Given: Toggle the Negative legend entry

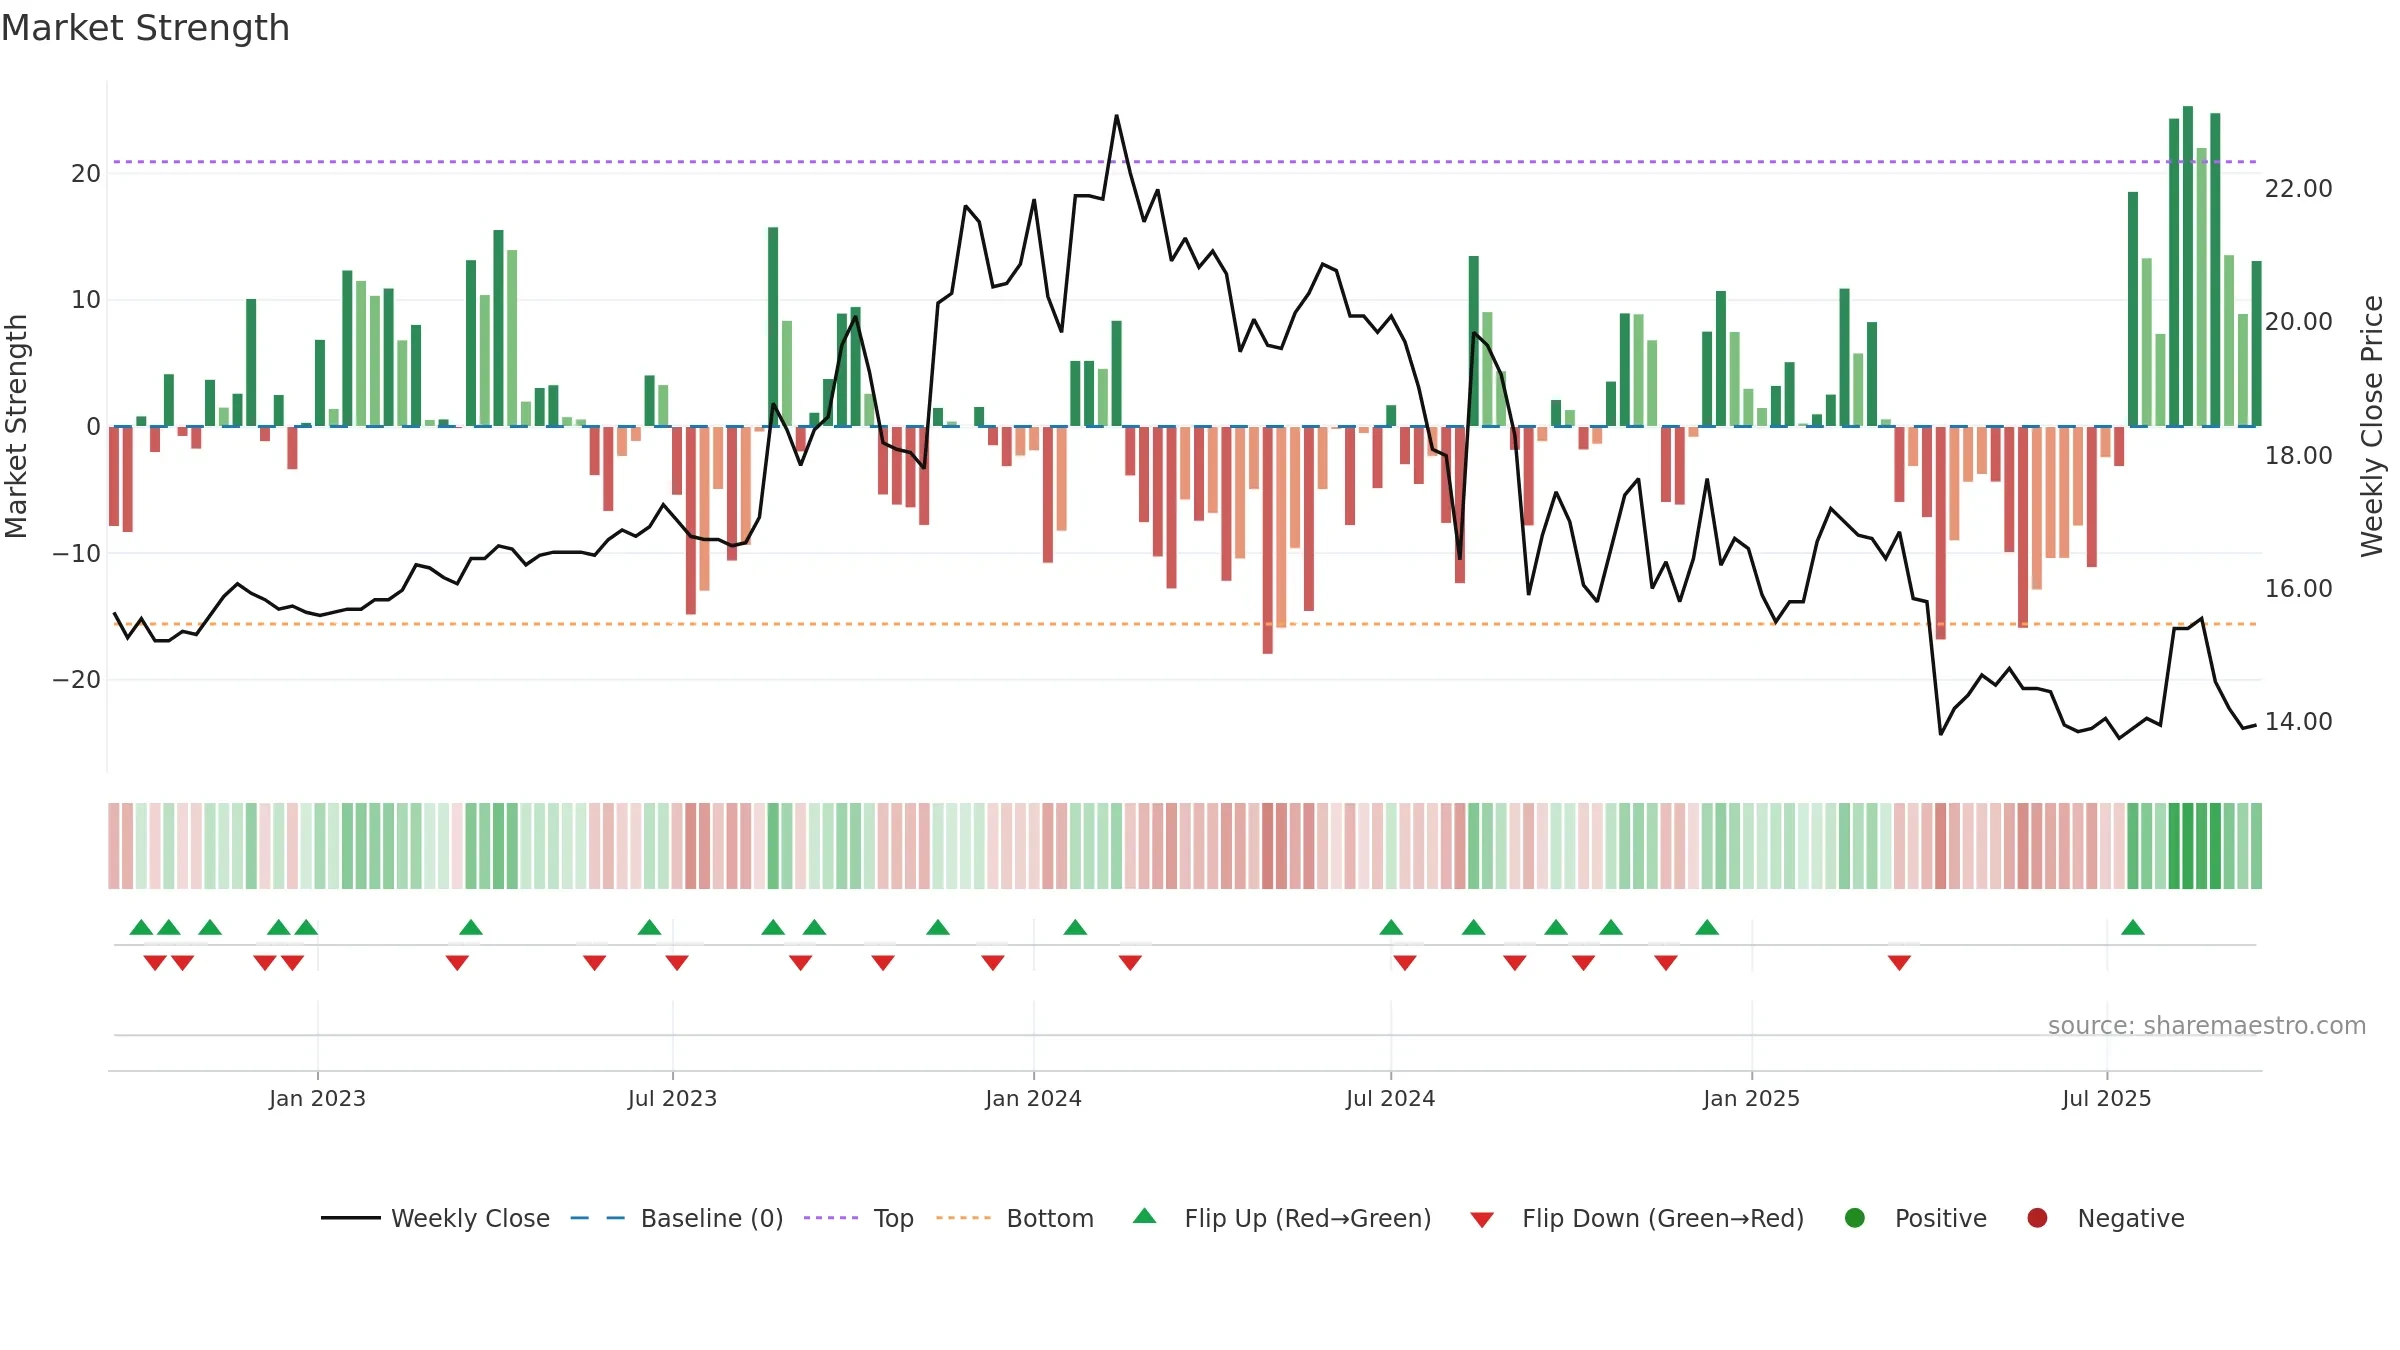Looking at the screenshot, I should [x=2105, y=1218].
